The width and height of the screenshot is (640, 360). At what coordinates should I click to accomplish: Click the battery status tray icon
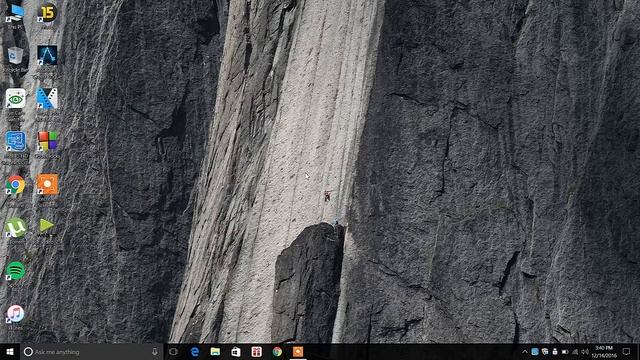565,352
